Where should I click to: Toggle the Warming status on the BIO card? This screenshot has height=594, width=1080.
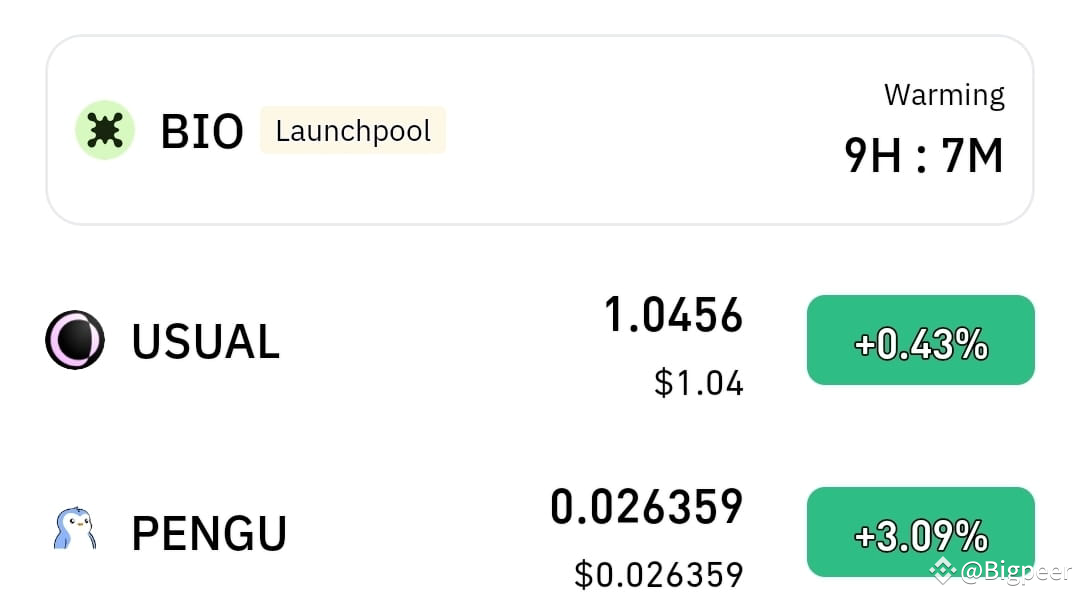[944, 93]
